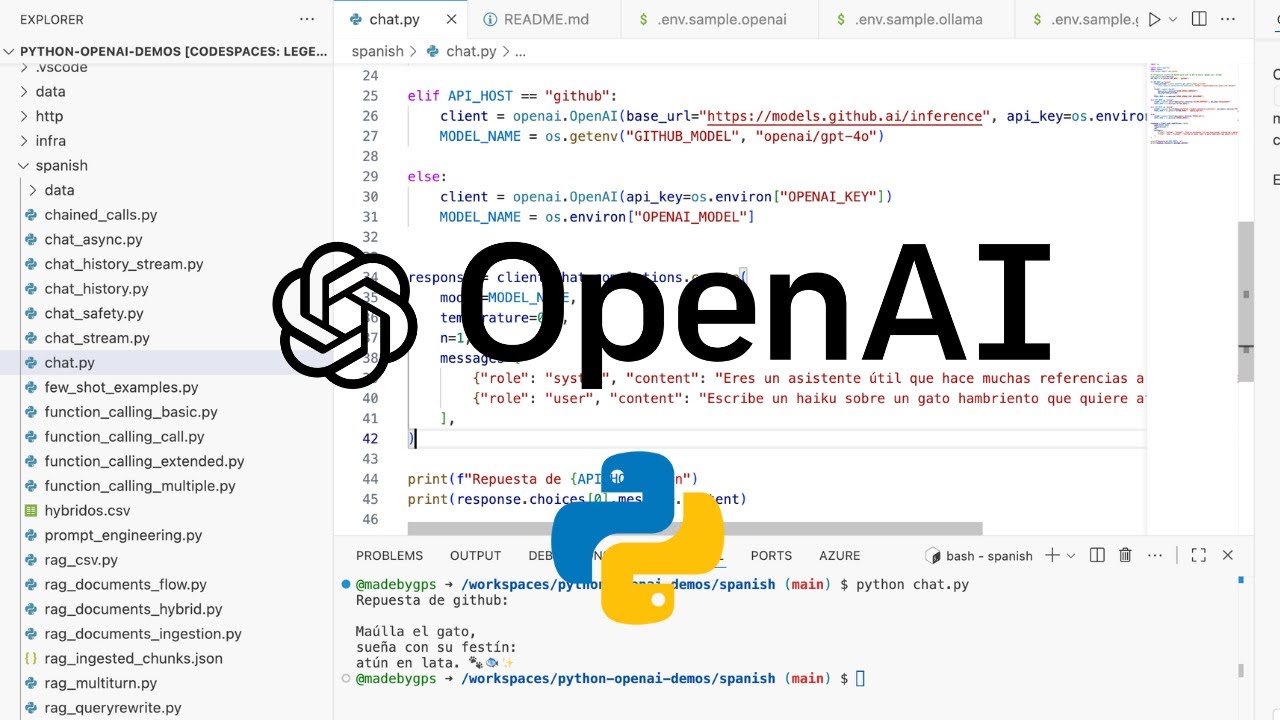Follow the models.github.ai/inference URL link
The height and width of the screenshot is (720, 1280).
(844, 116)
